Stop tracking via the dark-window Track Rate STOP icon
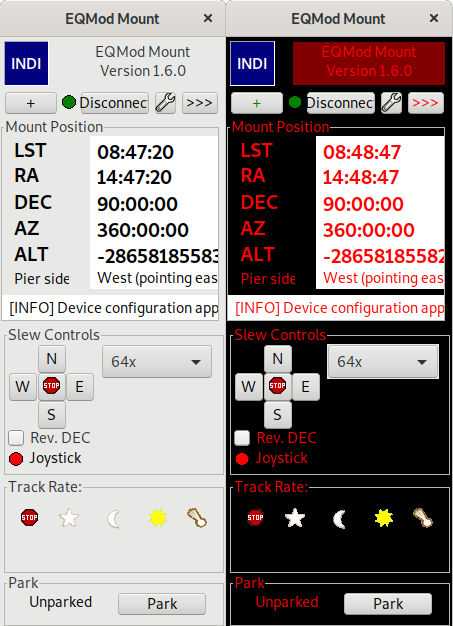The width and height of the screenshot is (453, 626). (x=255, y=517)
